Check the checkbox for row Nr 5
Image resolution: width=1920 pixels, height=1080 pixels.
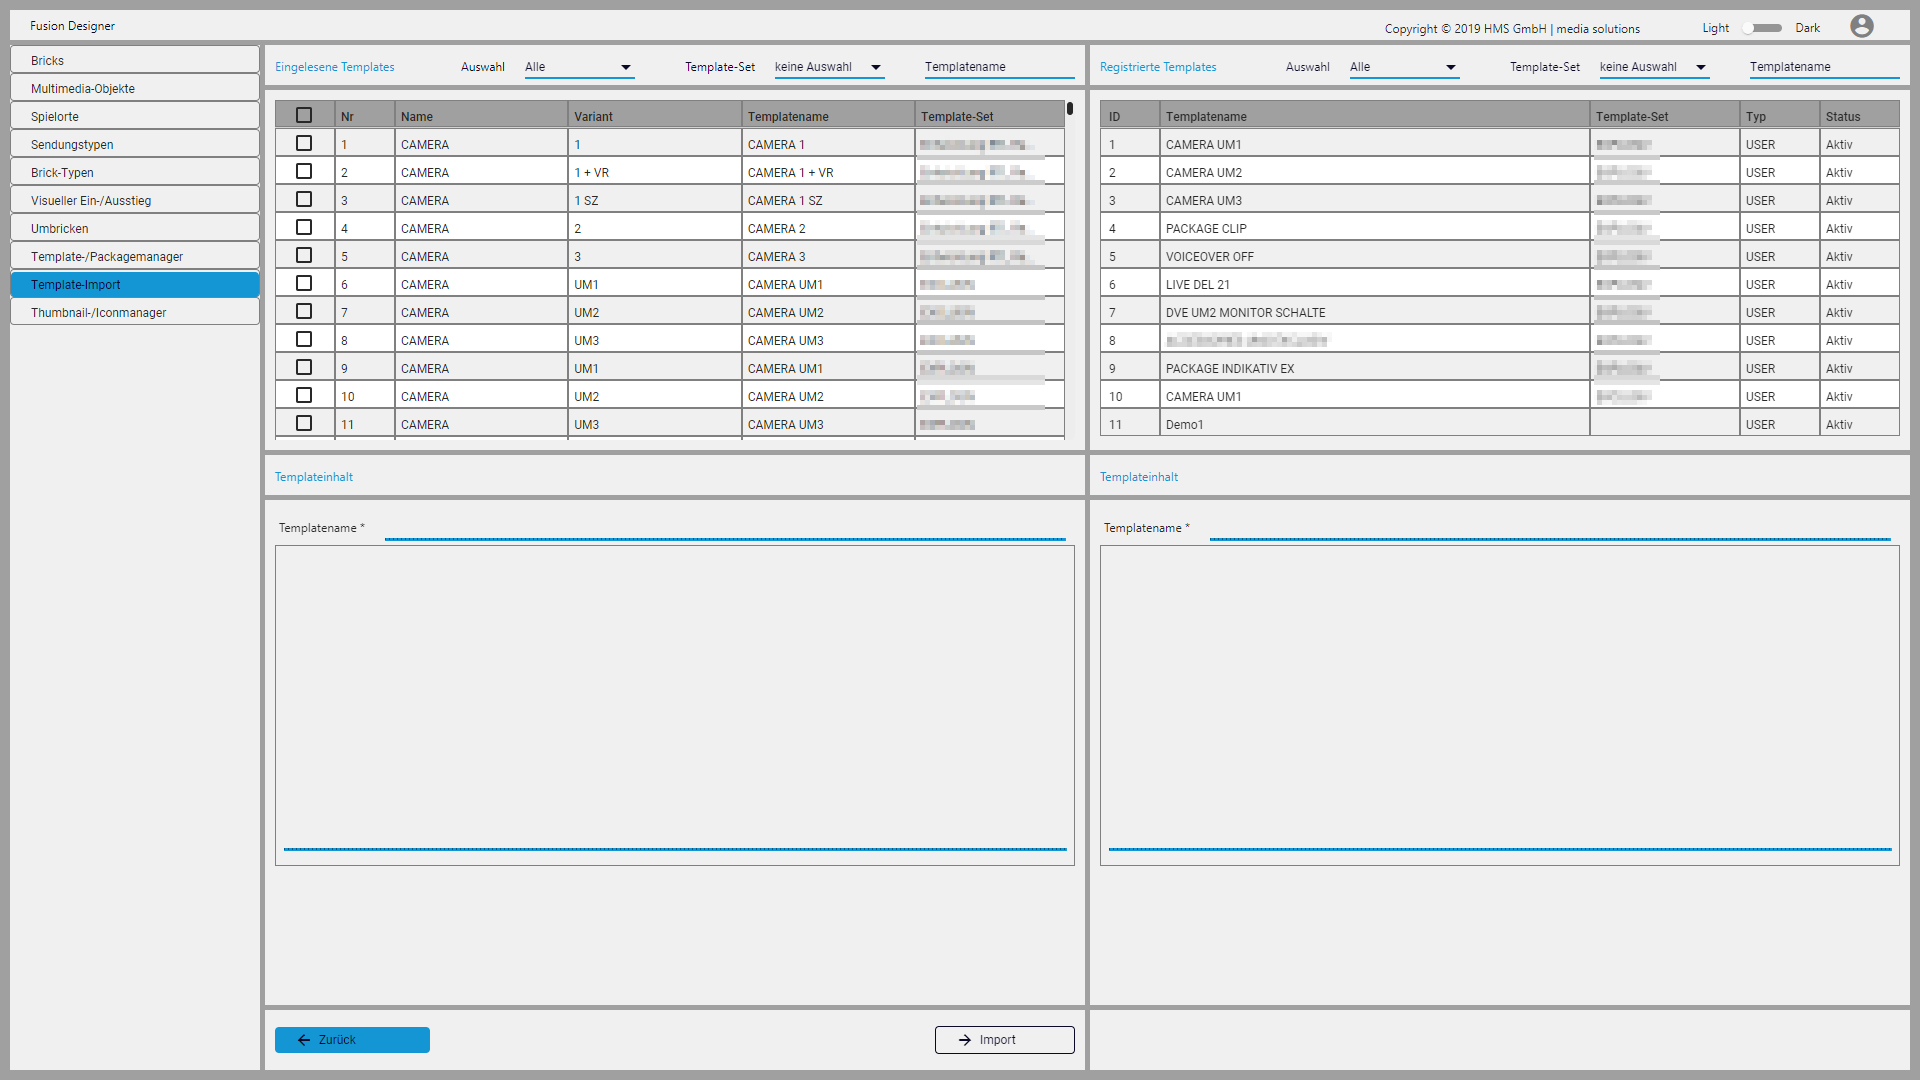coord(304,255)
